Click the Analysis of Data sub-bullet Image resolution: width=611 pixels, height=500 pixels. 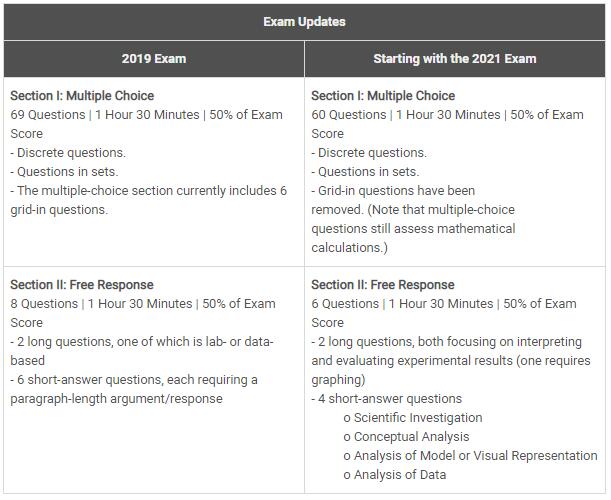[395, 475]
